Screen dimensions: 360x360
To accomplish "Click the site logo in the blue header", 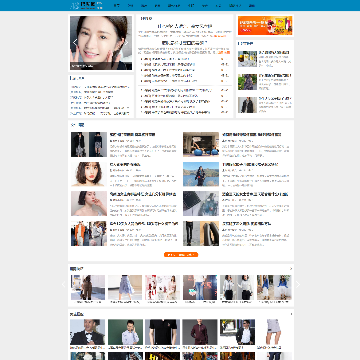I will tap(86, 5).
